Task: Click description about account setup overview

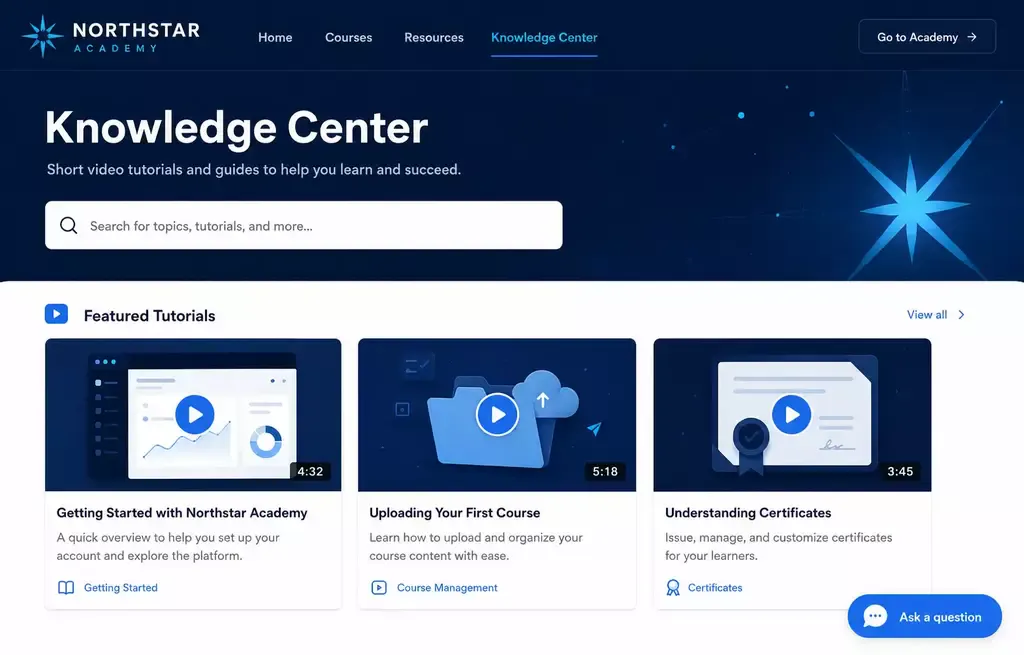Action: click(168, 546)
